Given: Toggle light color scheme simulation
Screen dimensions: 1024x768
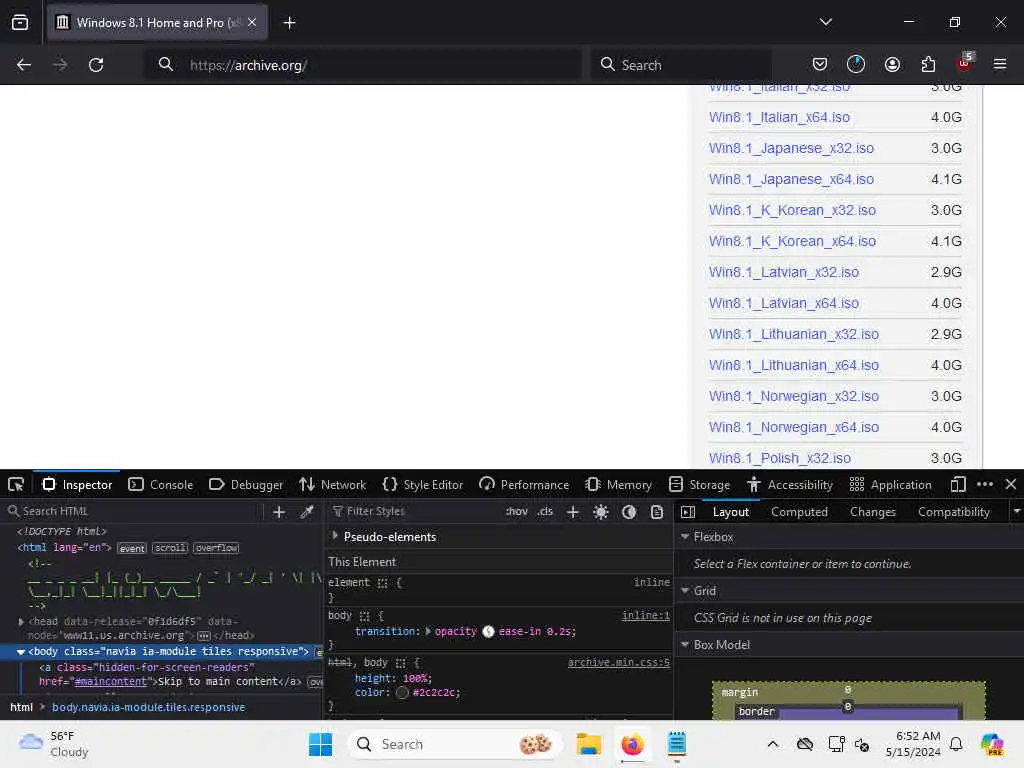Looking at the screenshot, I should (601, 512).
